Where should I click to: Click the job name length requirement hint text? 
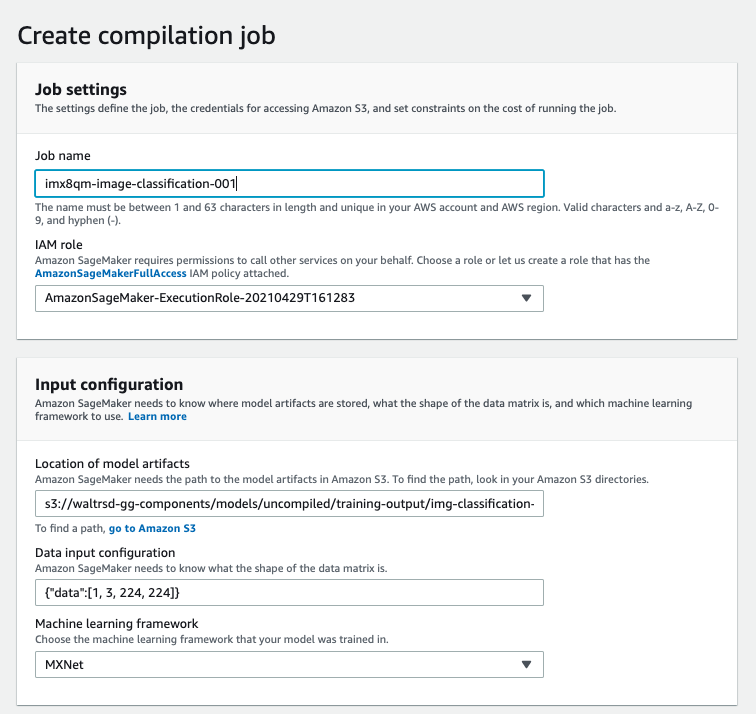pos(377,214)
